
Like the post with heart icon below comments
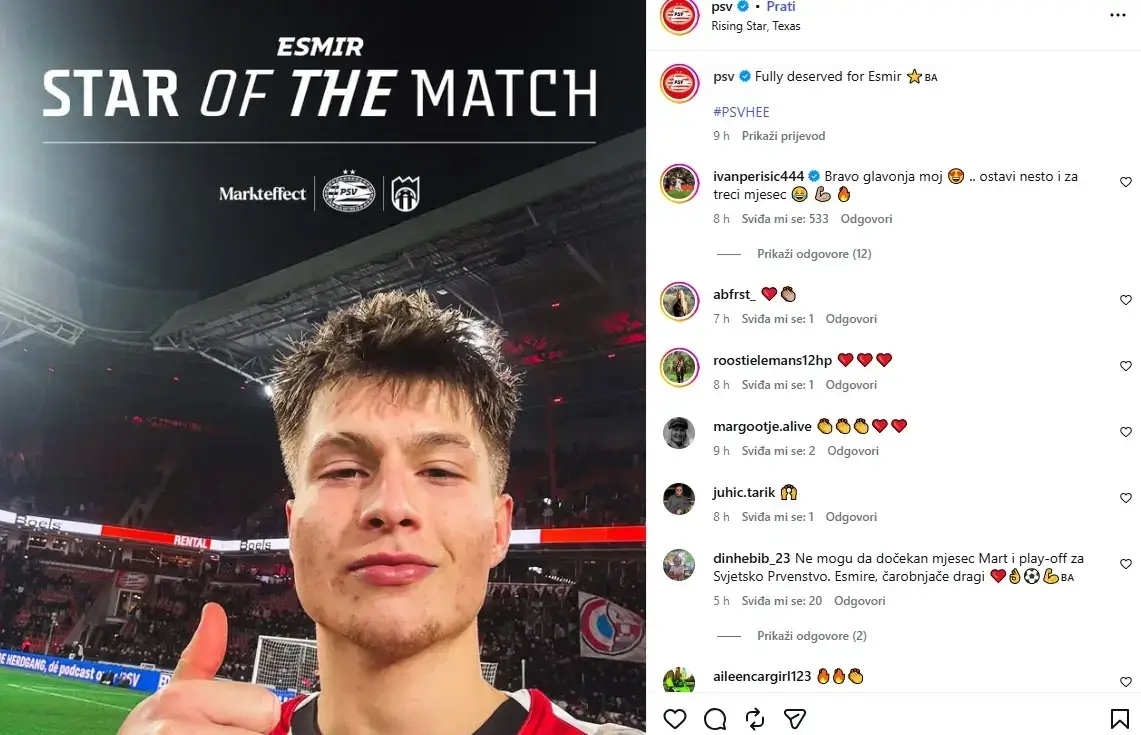675,719
